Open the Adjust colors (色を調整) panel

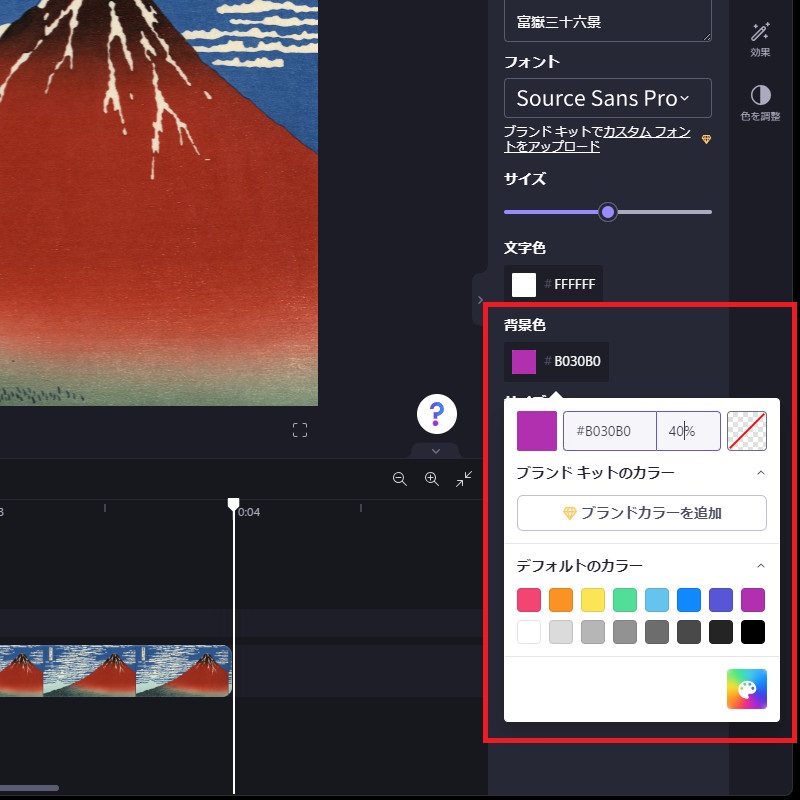760,103
